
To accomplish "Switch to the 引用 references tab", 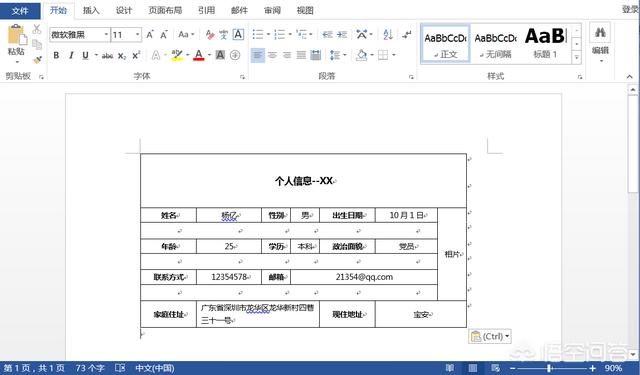I will (x=207, y=11).
